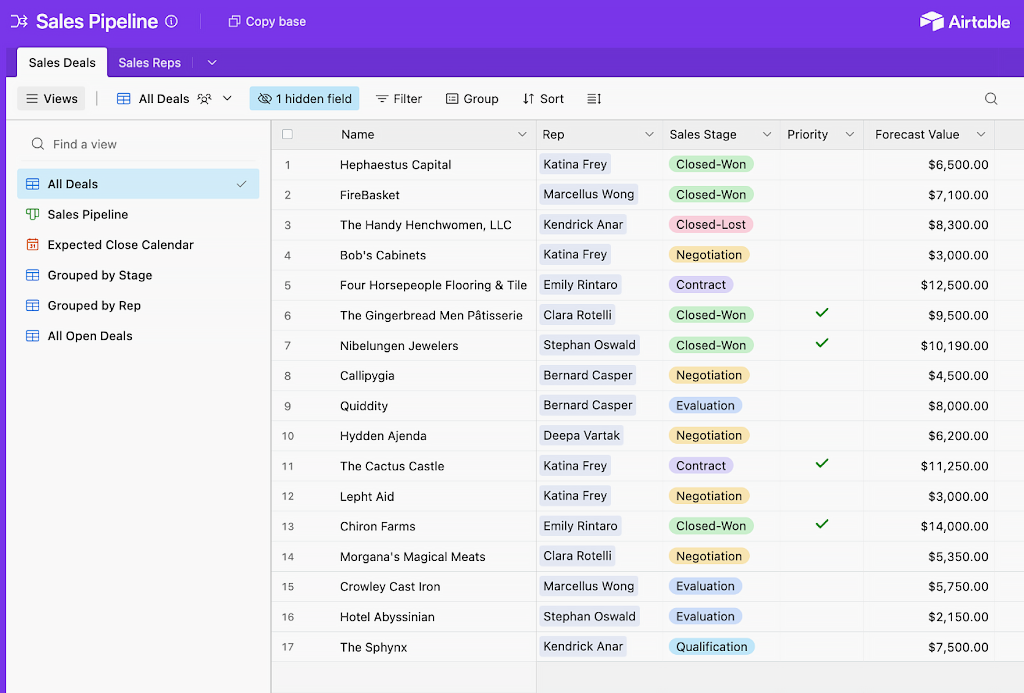Click the calendar icon of Expected Close Calendar

(x=32, y=245)
